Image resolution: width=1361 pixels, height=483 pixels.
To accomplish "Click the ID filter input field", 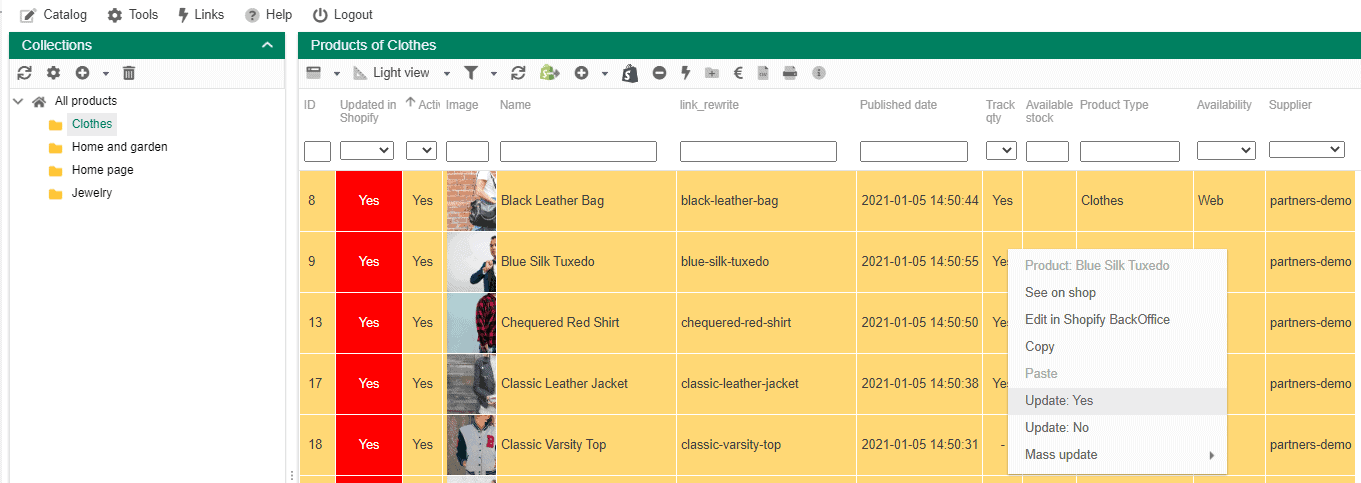I will pyautogui.click(x=317, y=151).
